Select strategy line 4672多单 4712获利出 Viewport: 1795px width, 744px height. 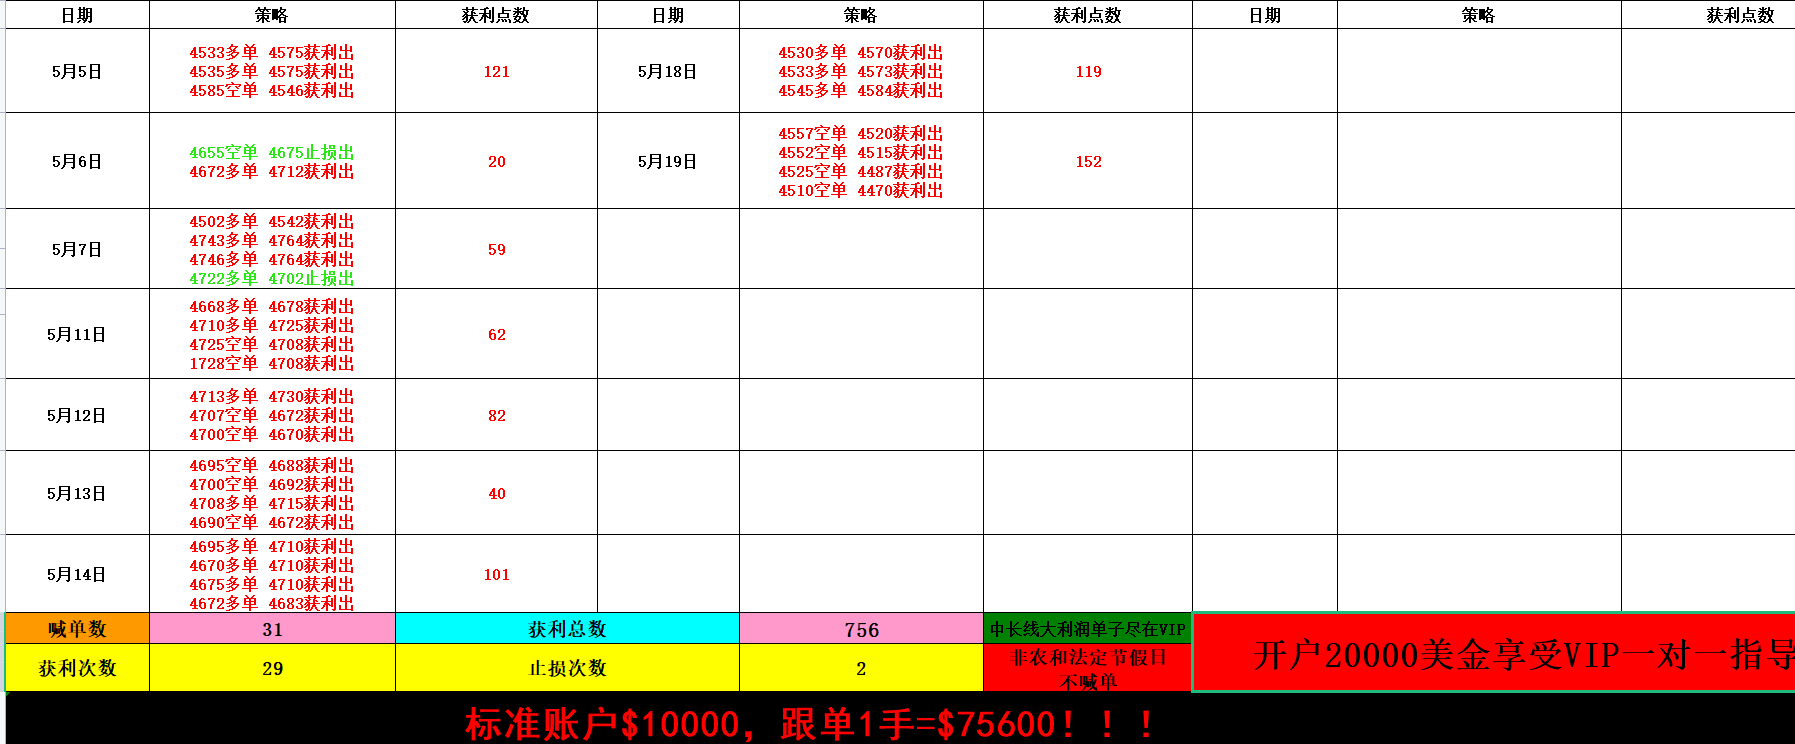[x=272, y=171]
